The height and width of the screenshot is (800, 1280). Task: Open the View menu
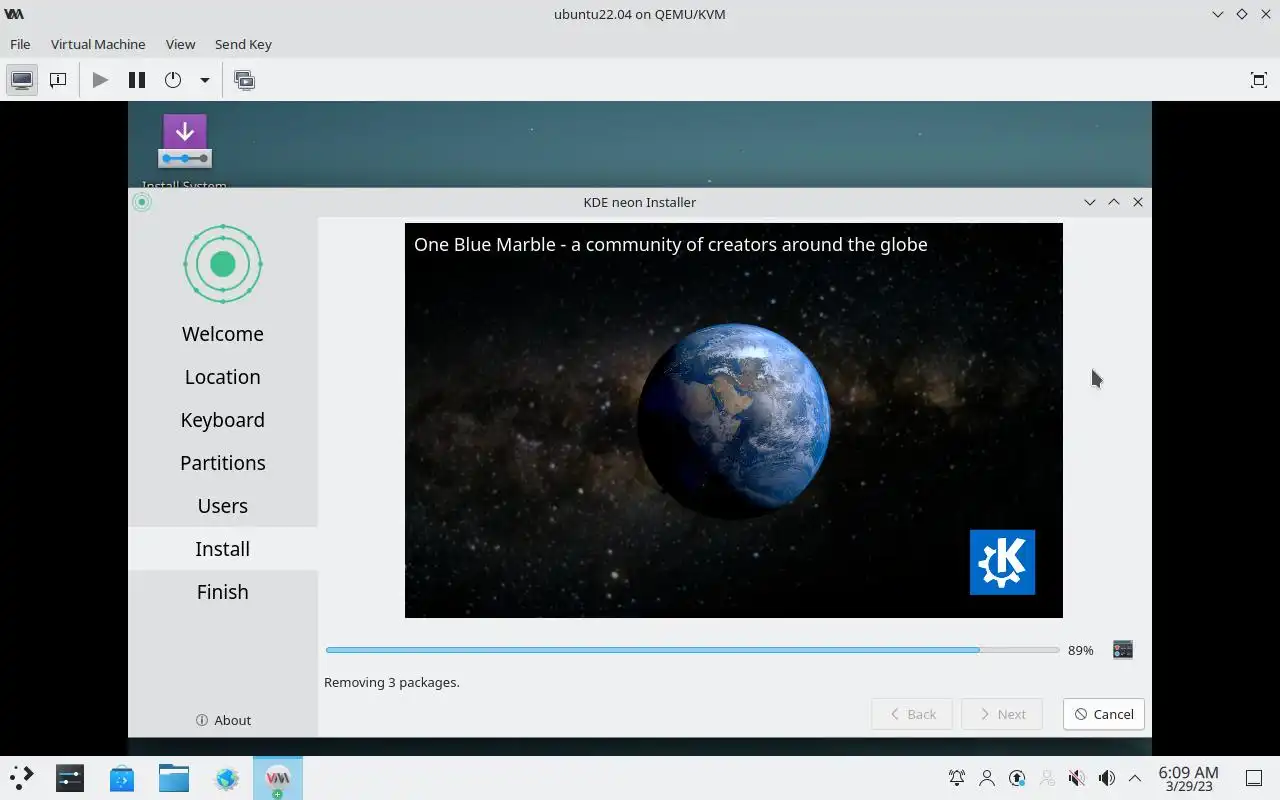[180, 44]
